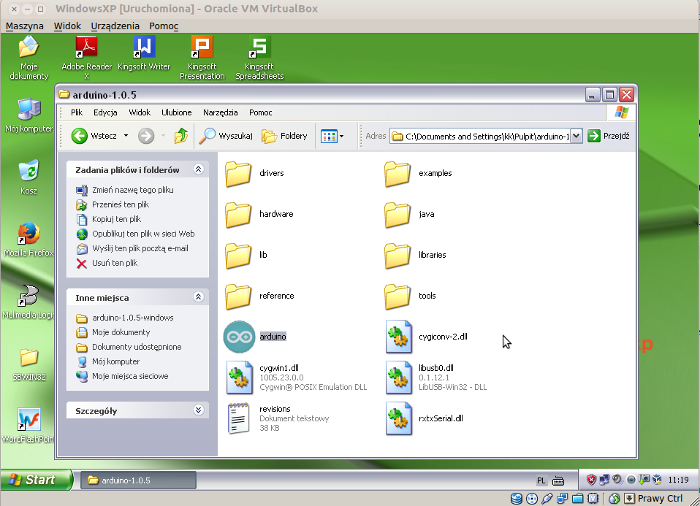
Task: Open the drivers folder
Action: 238,173
